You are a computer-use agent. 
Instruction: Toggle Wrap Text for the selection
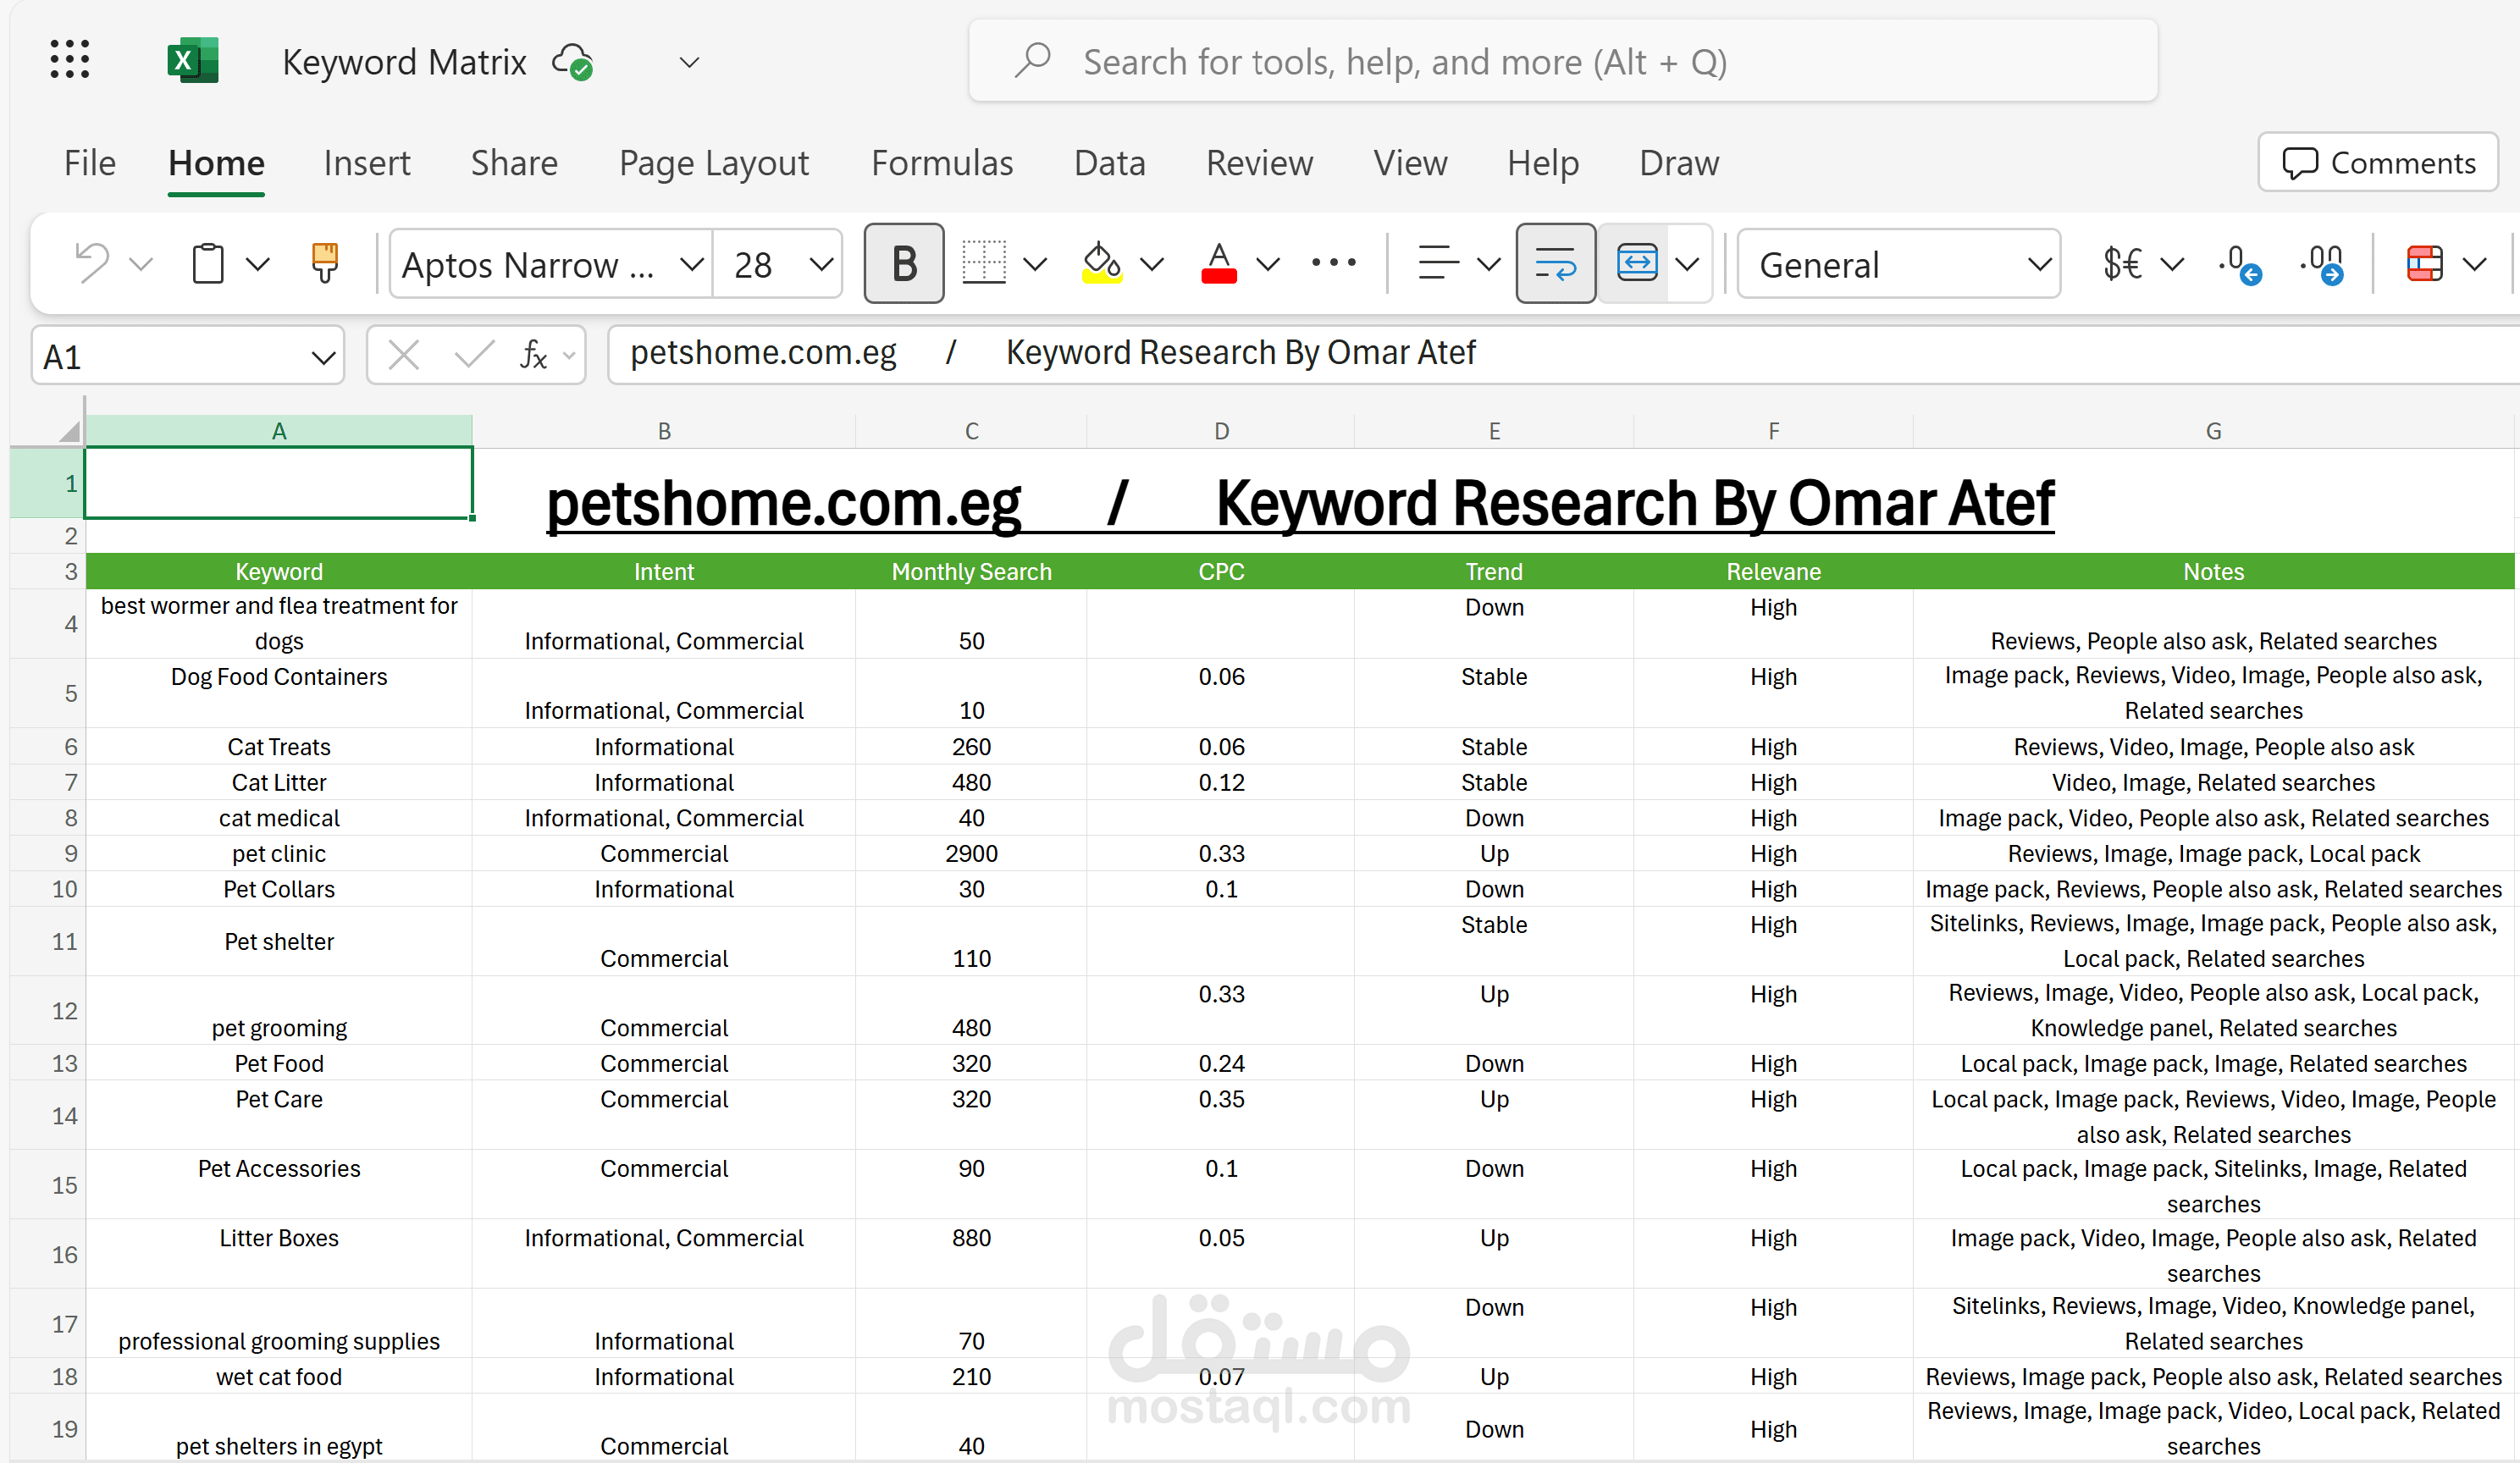tap(1556, 263)
